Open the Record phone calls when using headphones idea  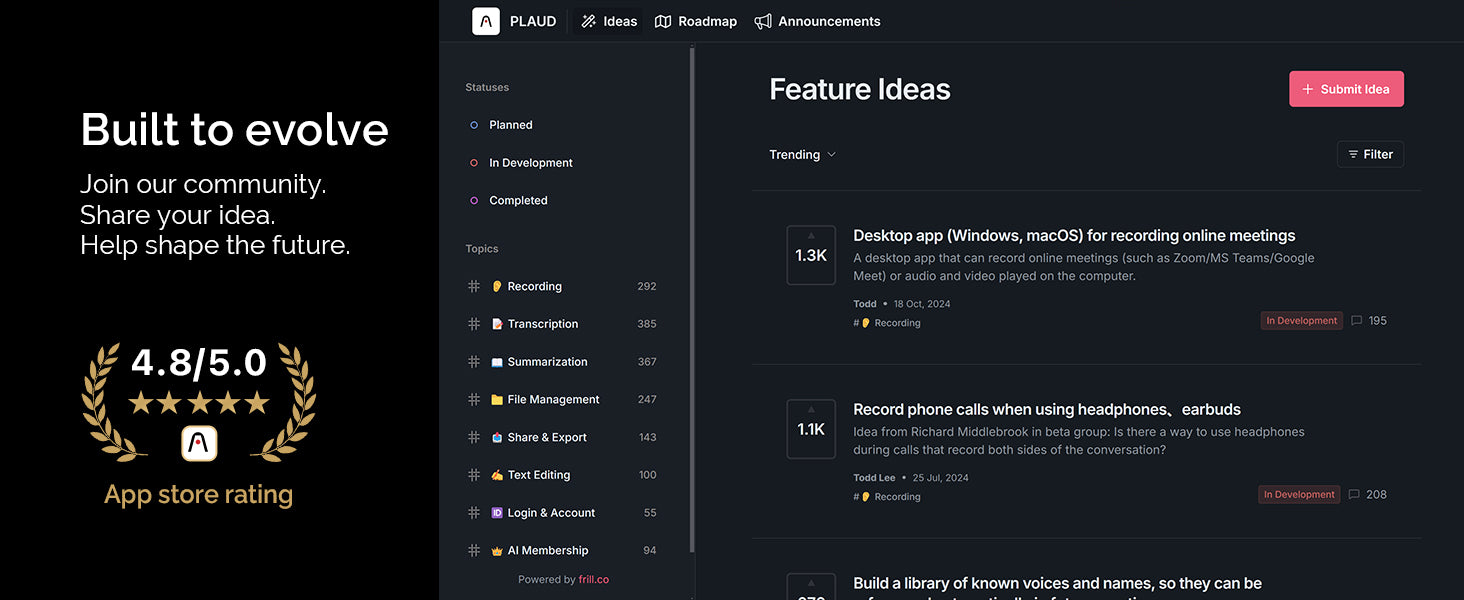1047,410
